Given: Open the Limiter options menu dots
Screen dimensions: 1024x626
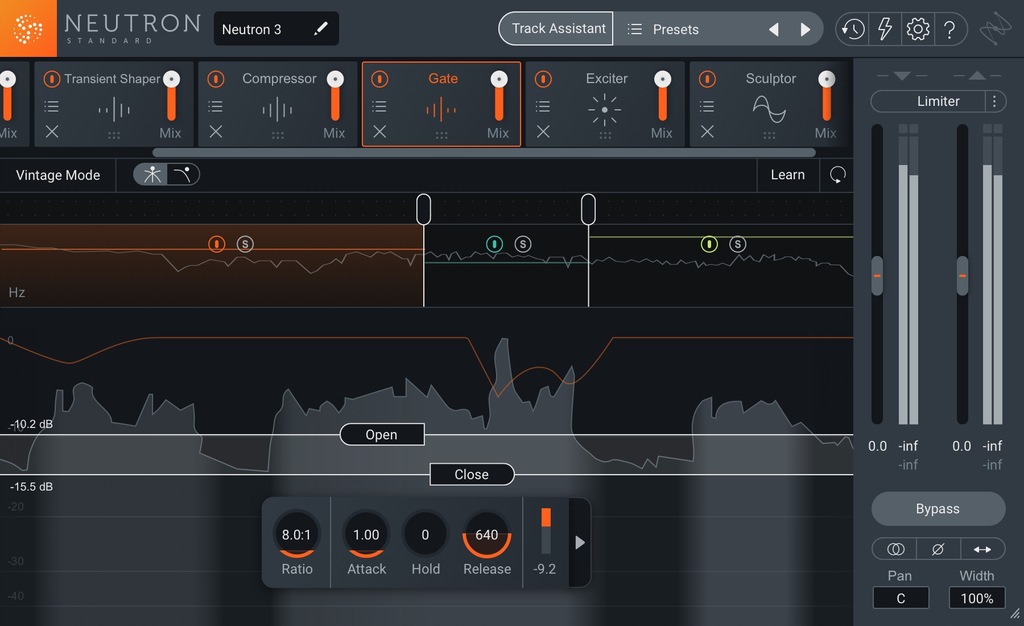Looking at the screenshot, I should pos(993,101).
